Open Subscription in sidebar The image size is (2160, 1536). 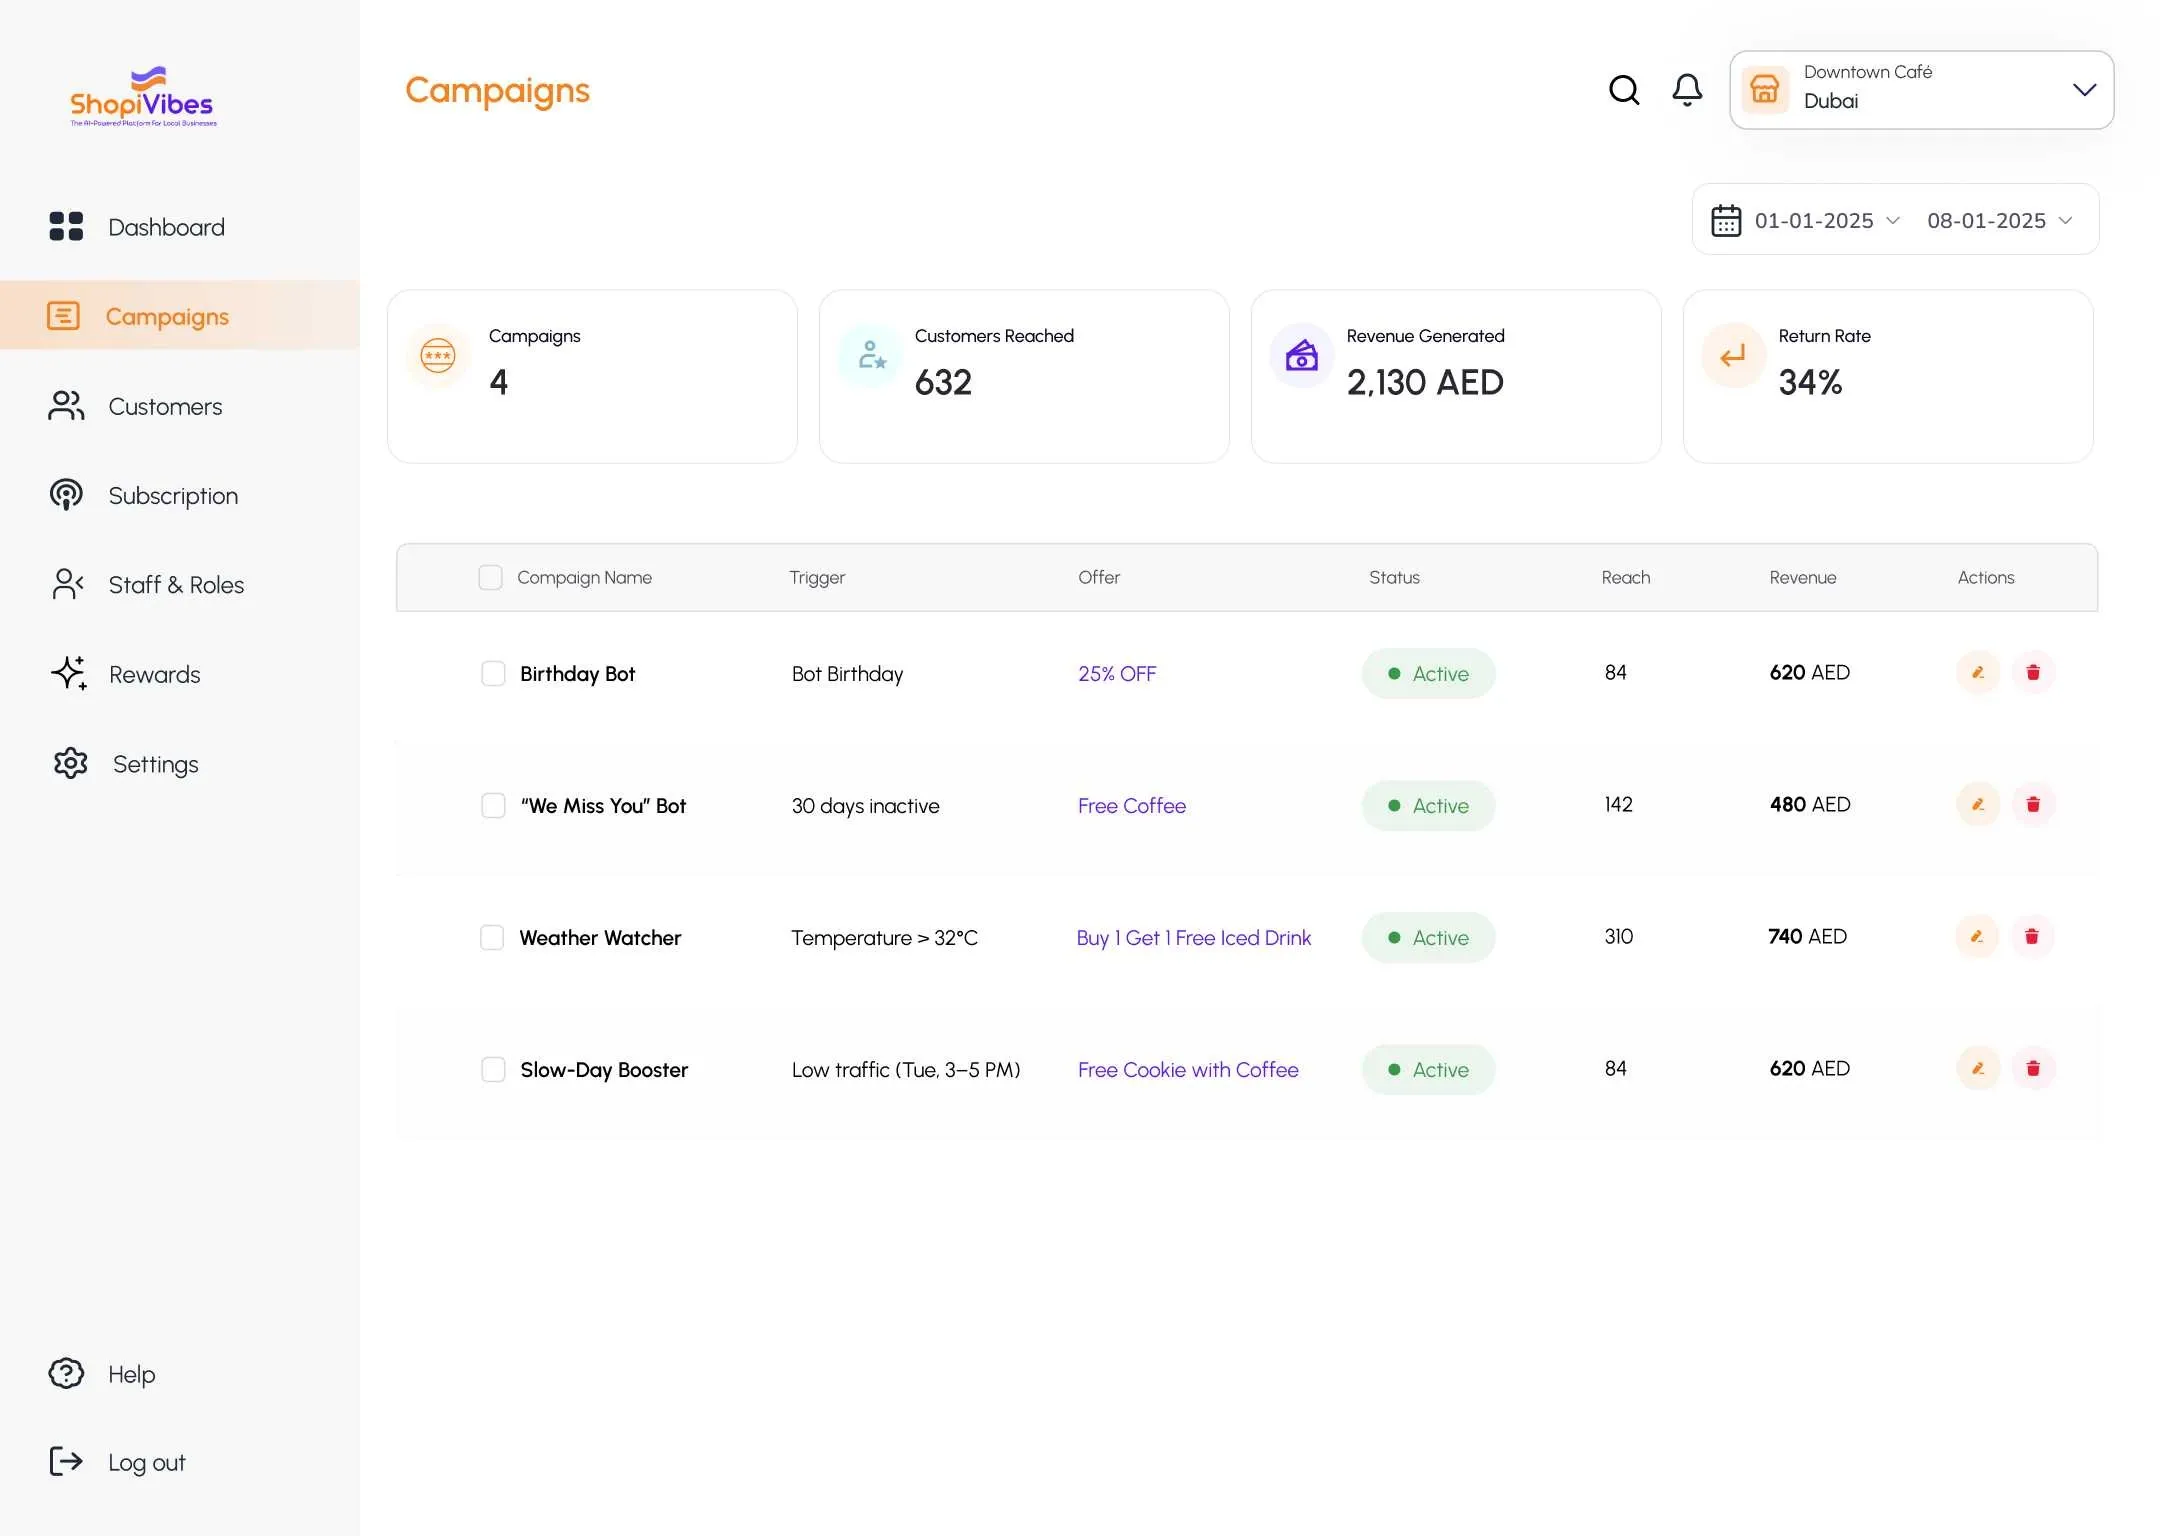[173, 495]
